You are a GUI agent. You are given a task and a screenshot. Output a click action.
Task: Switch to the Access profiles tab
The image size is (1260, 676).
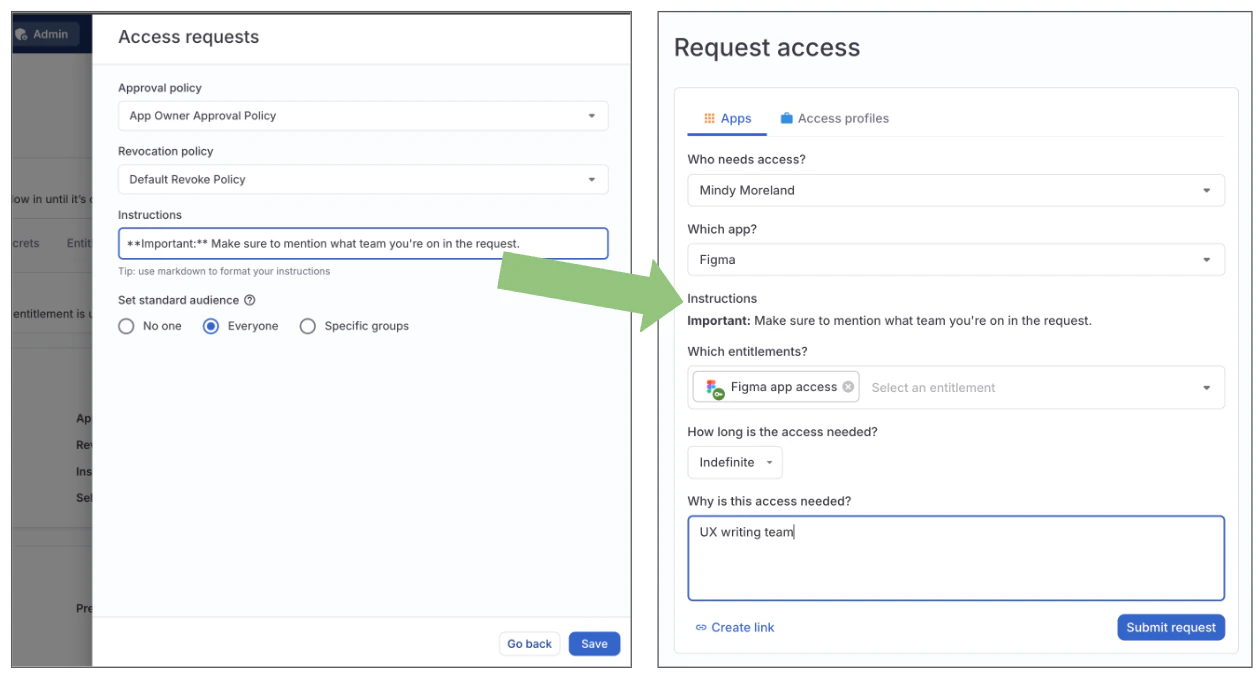point(835,118)
